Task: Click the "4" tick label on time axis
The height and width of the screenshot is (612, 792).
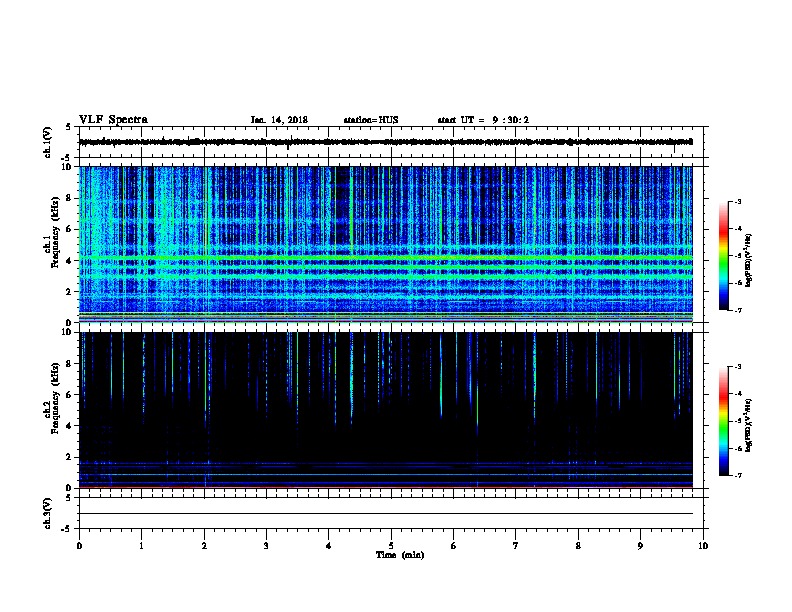Action: pyautogui.click(x=329, y=546)
